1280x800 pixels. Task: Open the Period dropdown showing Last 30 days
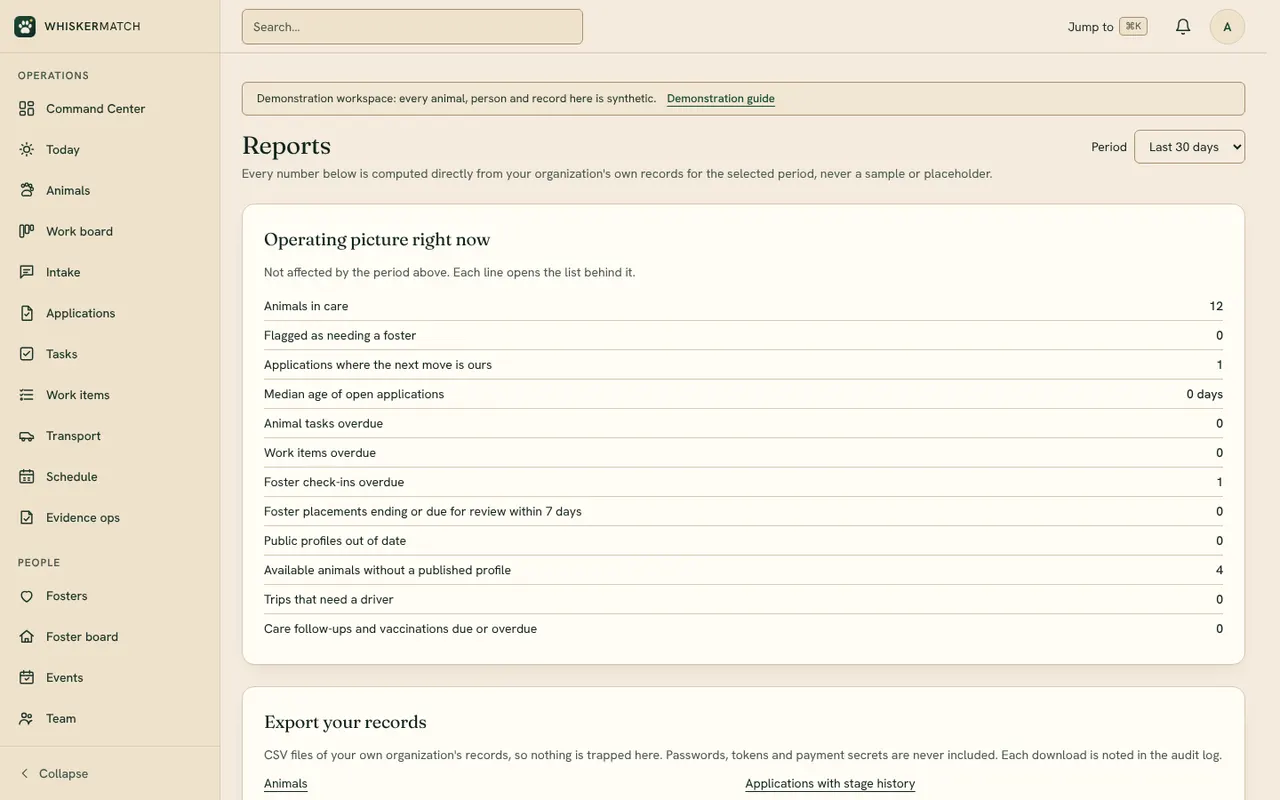pyautogui.click(x=1189, y=147)
